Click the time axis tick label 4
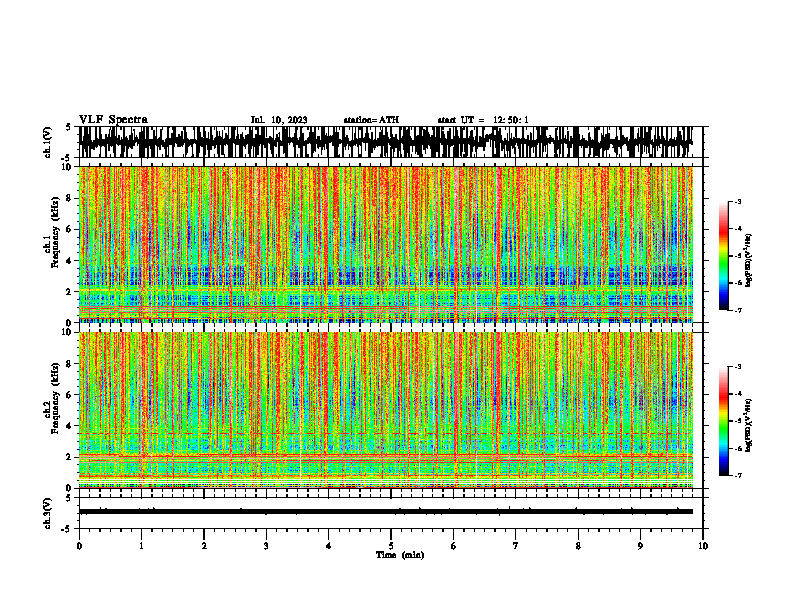This screenshot has width=792, height=612. pyautogui.click(x=328, y=546)
